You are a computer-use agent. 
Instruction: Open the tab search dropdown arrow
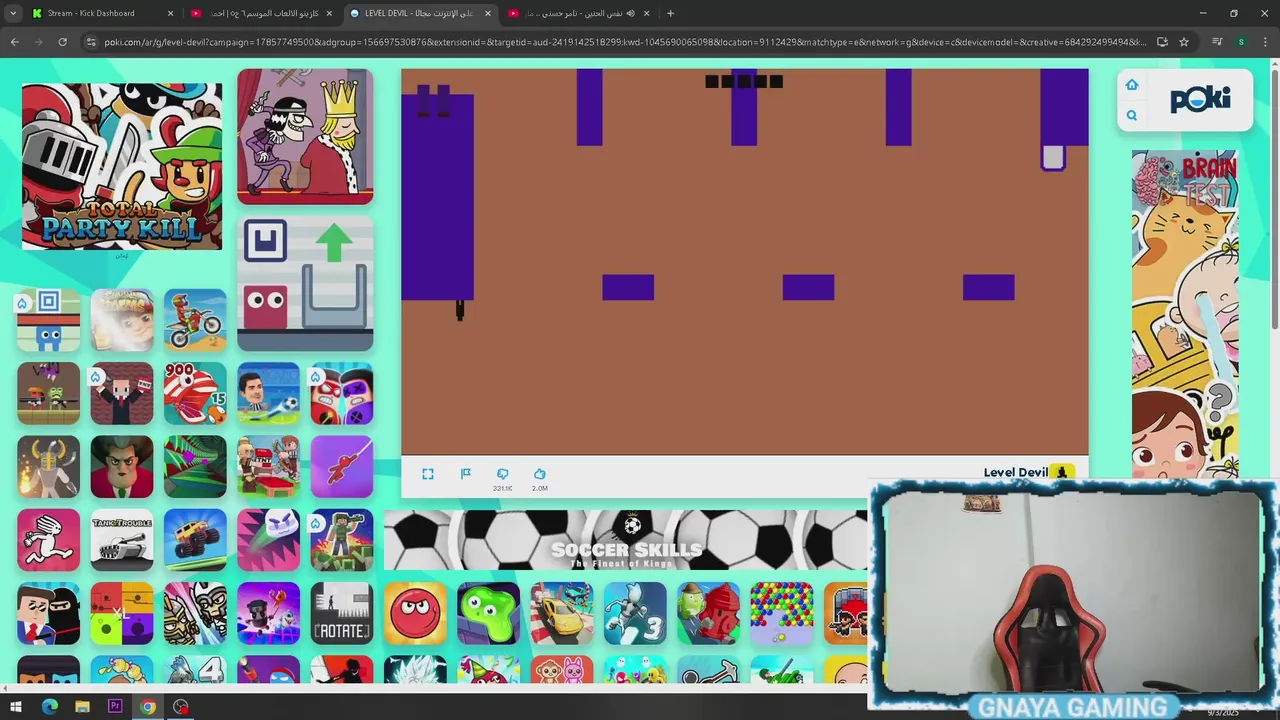[x=13, y=13]
